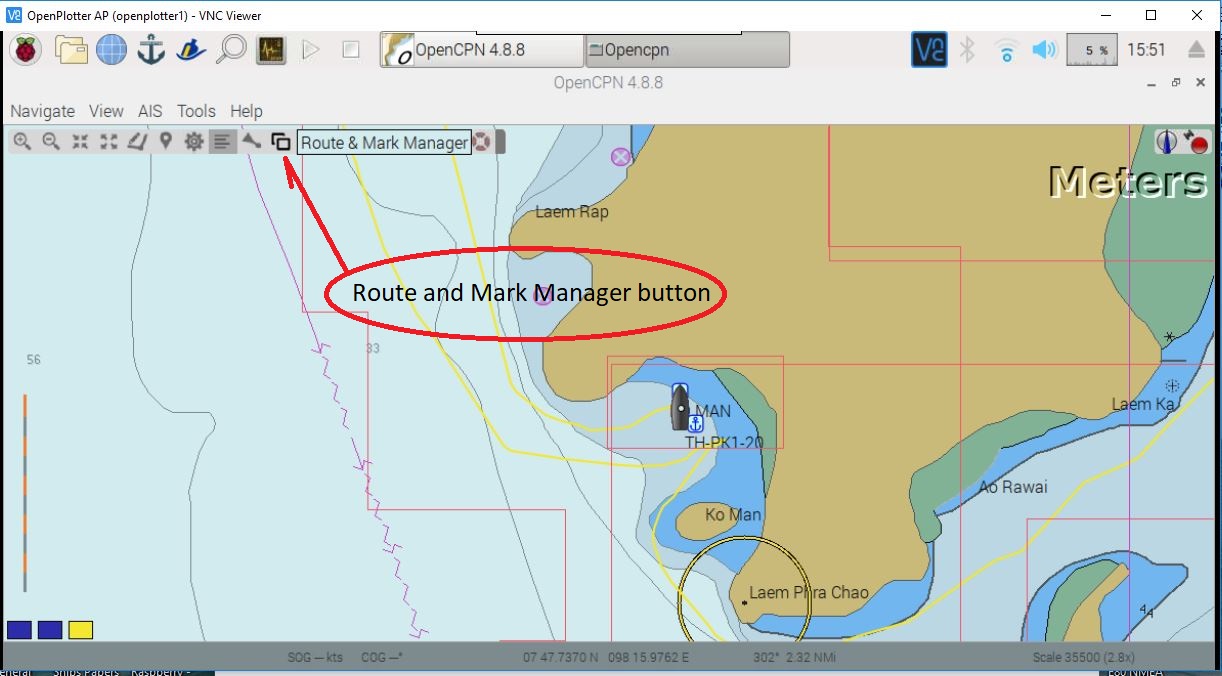Activate the Create Route tool
The height and width of the screenshot is (676, 1222).
[137, 141]
